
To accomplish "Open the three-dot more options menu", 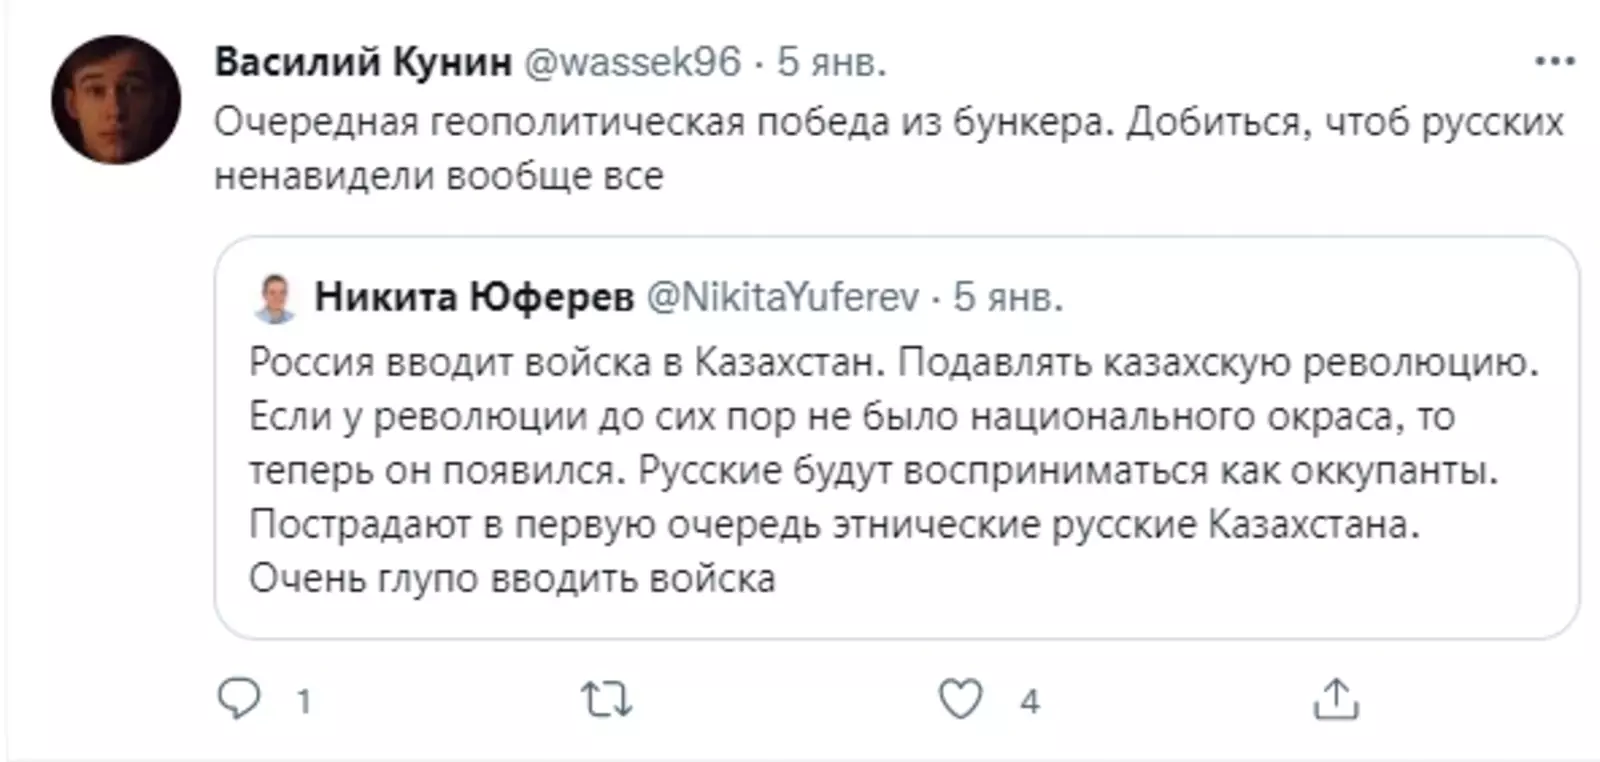I will point(1554,62).
